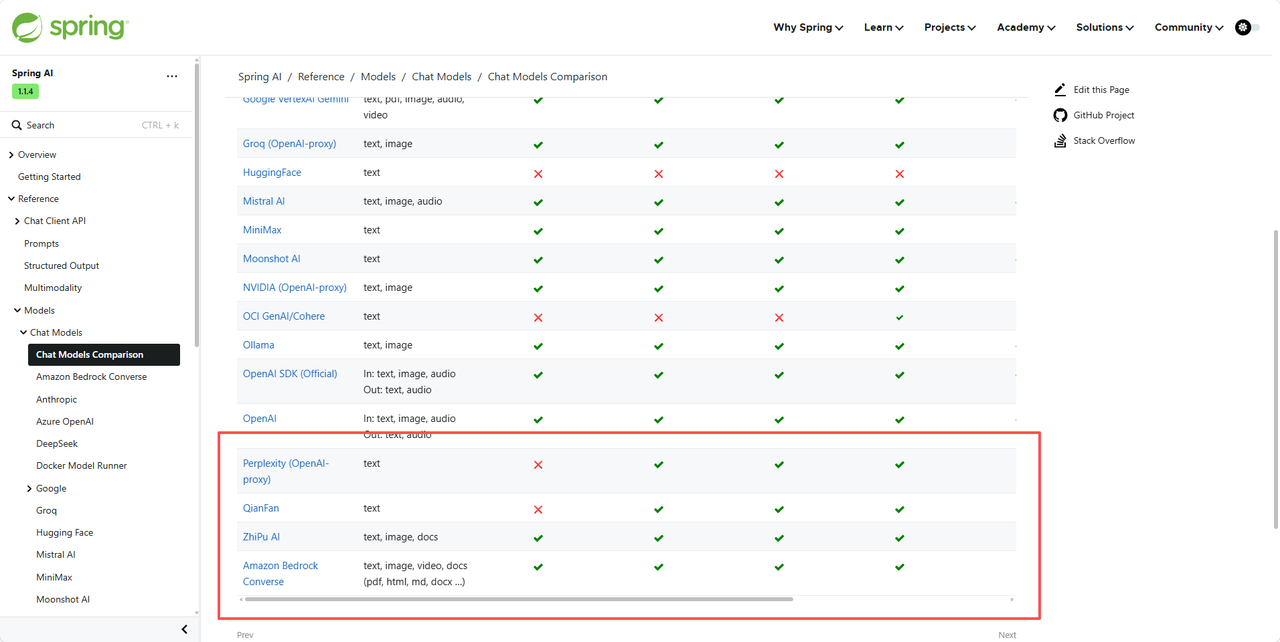The image size is (1280, 642).
Task: Open Azure OpenAI in sidebar
Action: click(65, 422)
